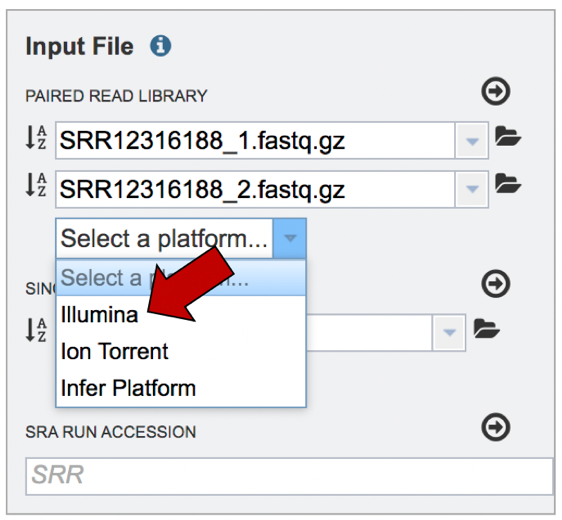Expand the SRR12316188_1.fastq.gz dropdown arrow
The width and height of the screenshot is (562, 520).
[472, 141]
